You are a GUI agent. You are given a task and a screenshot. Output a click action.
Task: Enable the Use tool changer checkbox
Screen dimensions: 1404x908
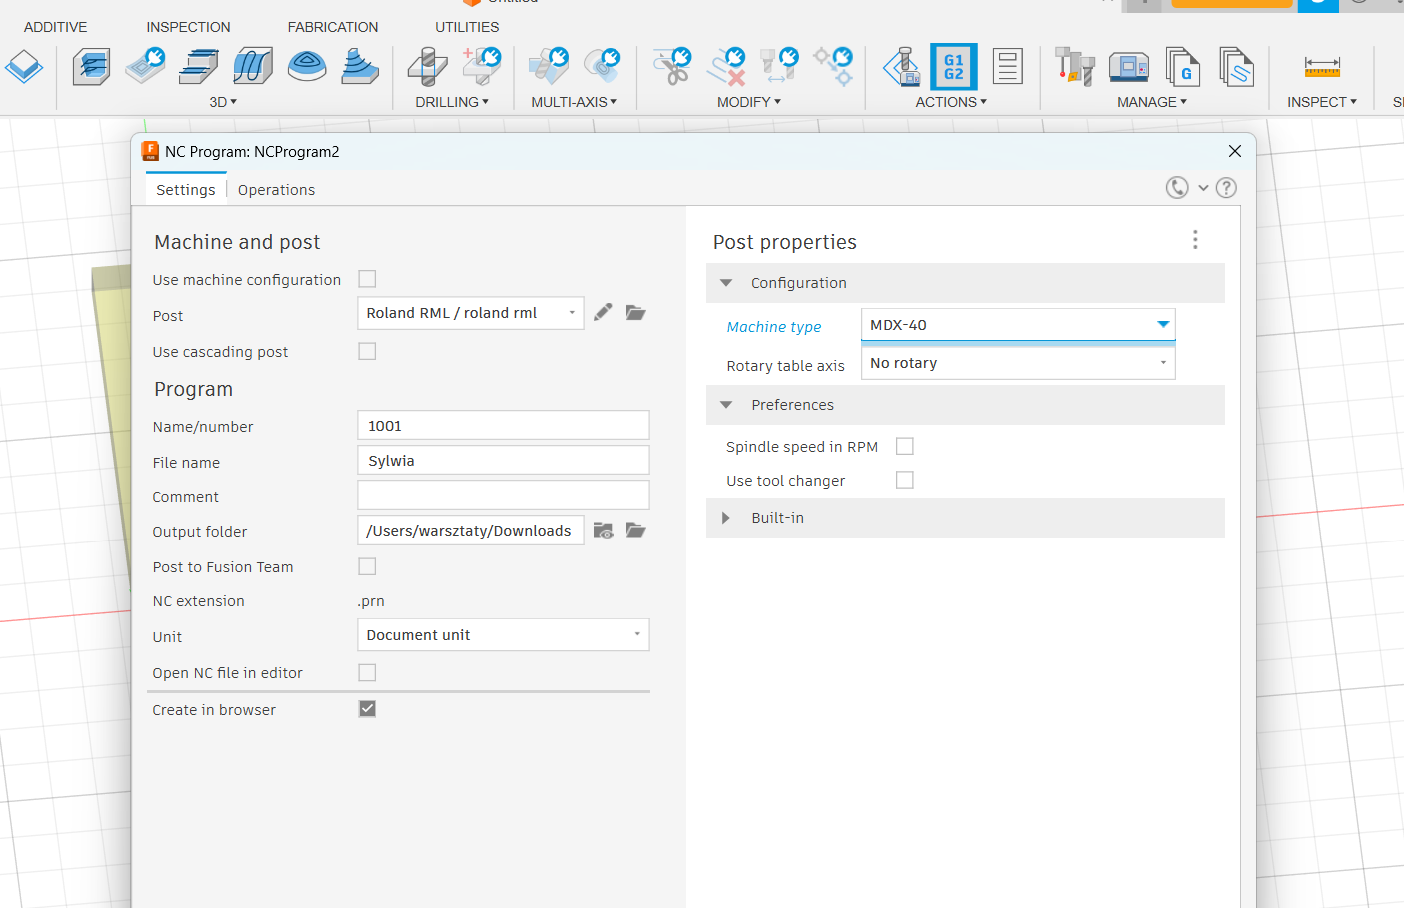(x=905, y=480)
